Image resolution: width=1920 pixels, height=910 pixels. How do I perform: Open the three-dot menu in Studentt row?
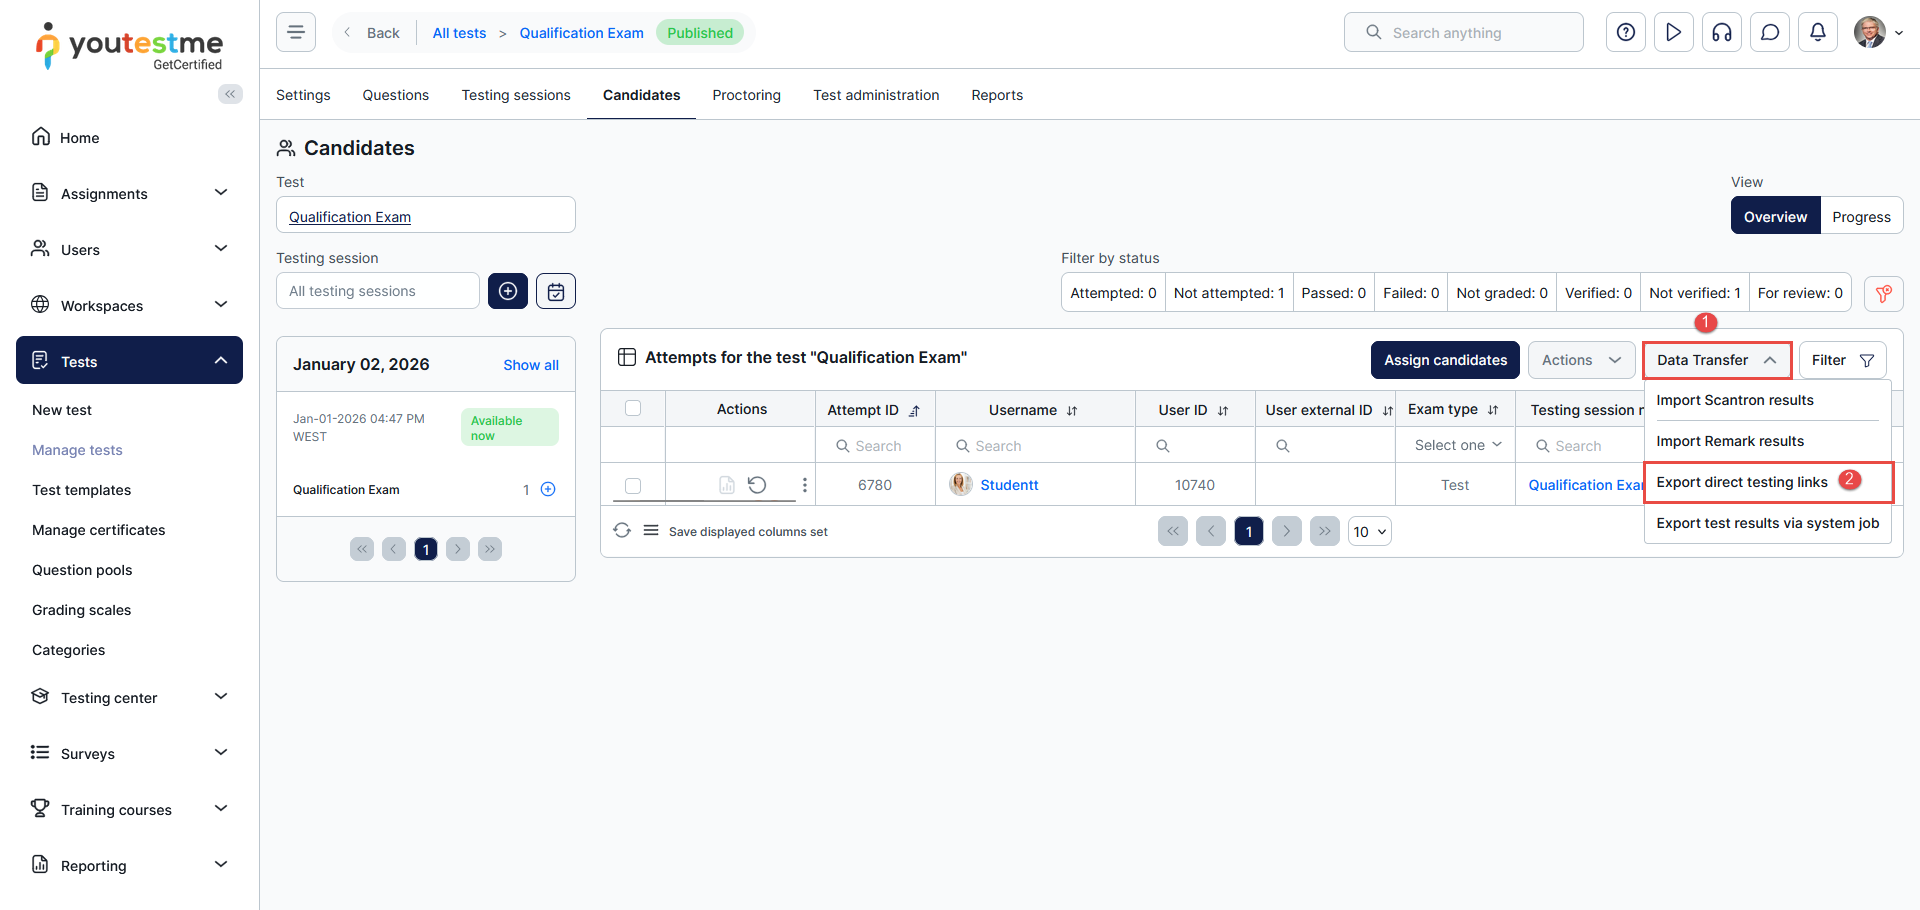pos(804,485)
